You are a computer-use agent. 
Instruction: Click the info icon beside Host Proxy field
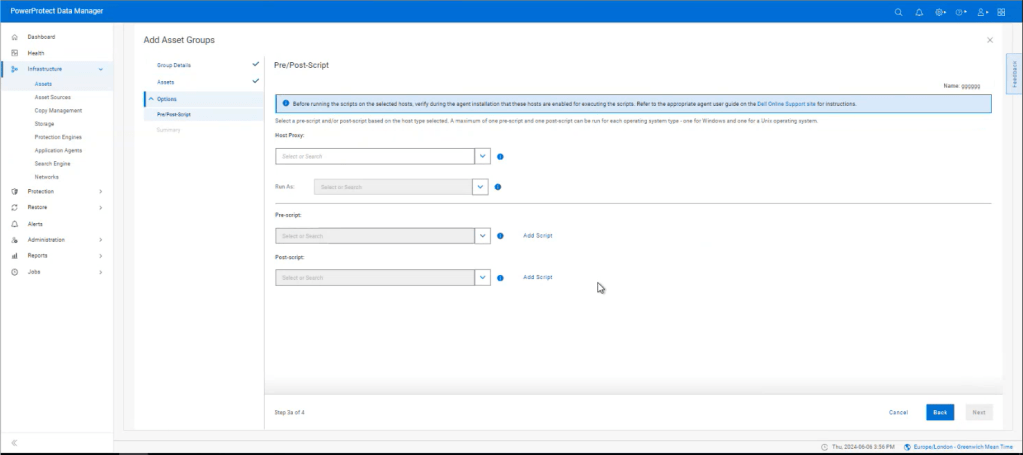tap(500, 156)
